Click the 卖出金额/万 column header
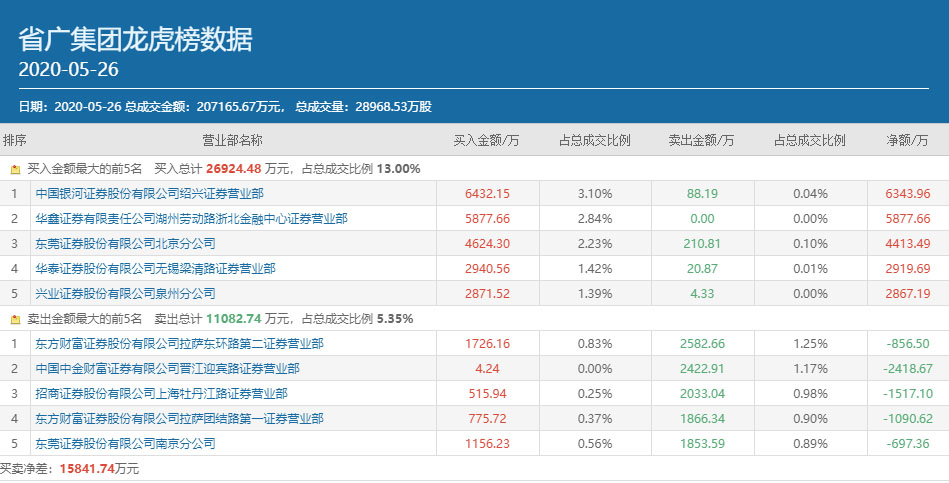 click(x=701, y=140)
